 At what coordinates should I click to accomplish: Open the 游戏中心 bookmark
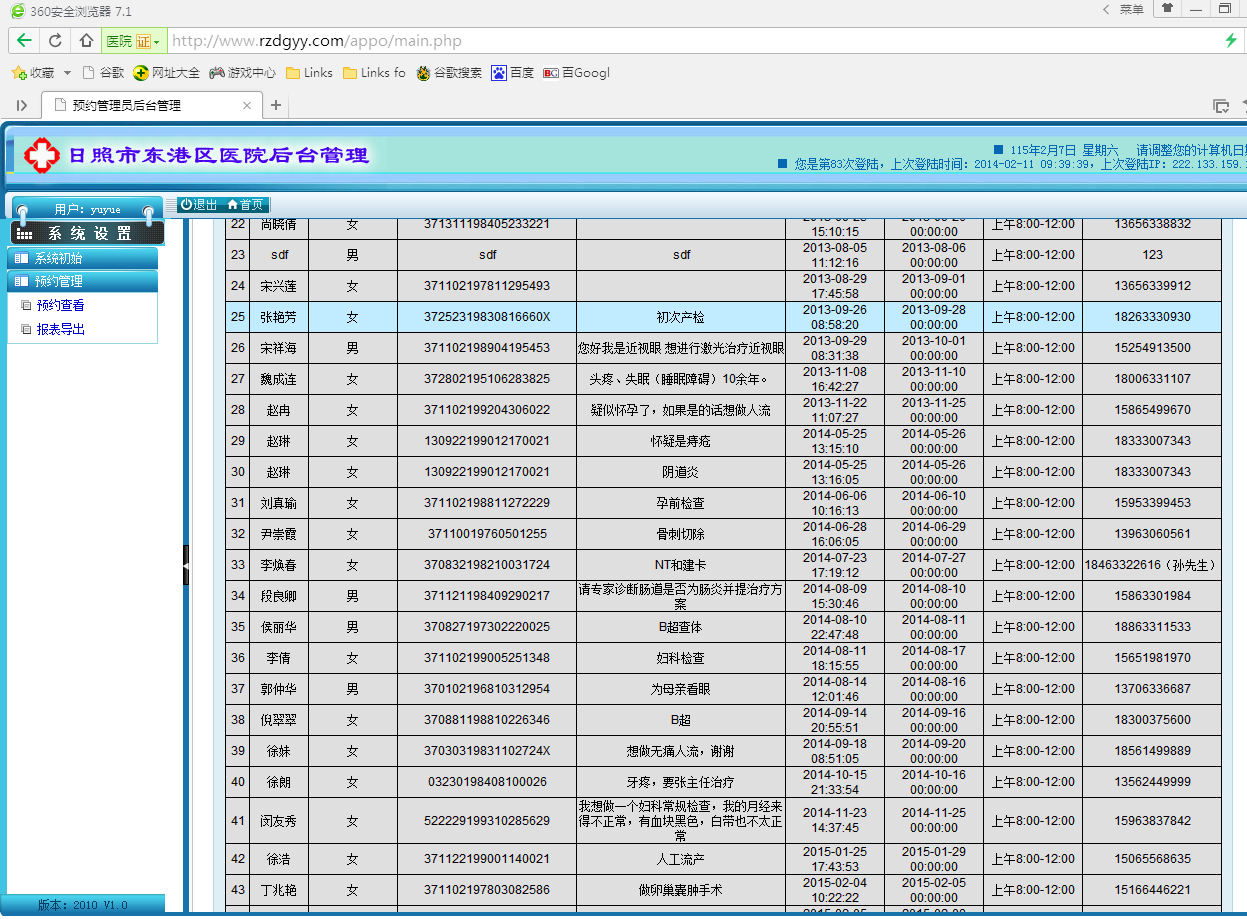(x=242, y=73)
